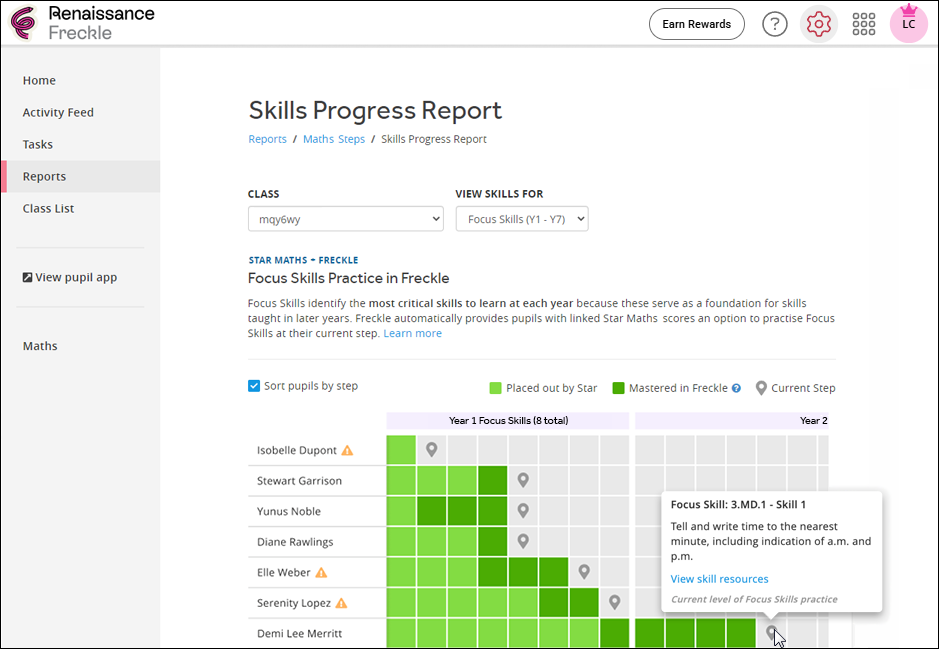Click the STAR MATHS + FRECKLE label

[304, 260]
